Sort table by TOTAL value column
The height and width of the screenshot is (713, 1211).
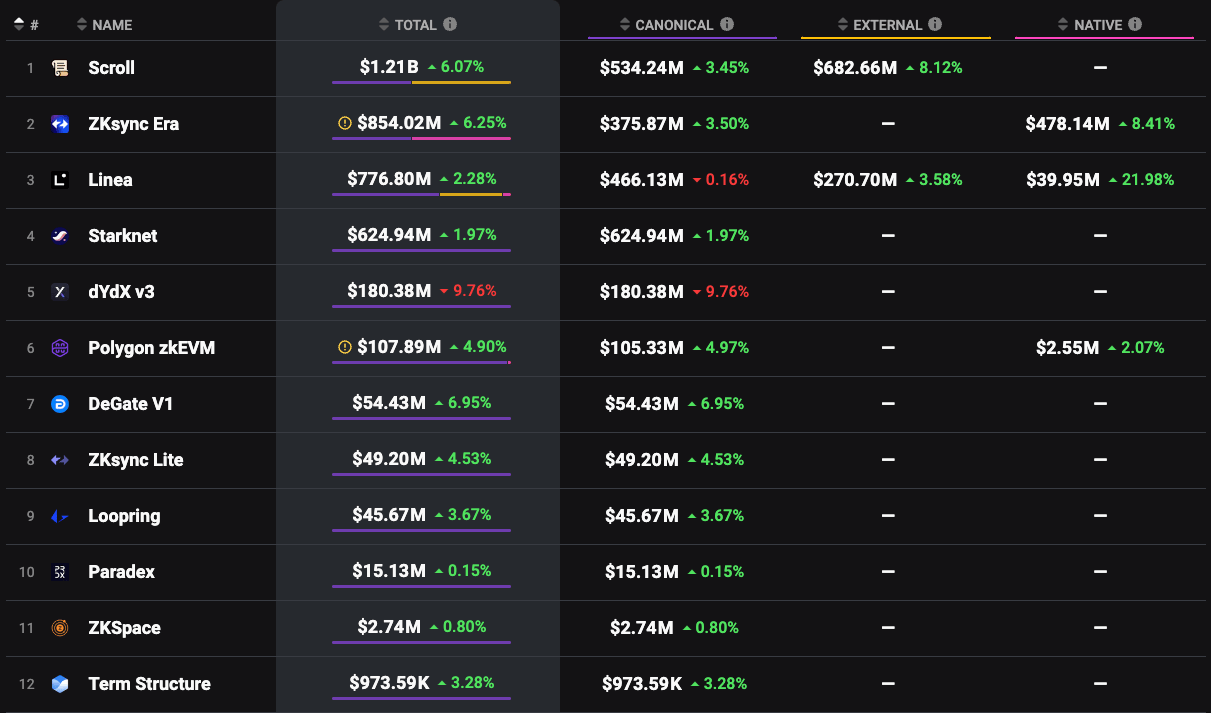(409, 25)
